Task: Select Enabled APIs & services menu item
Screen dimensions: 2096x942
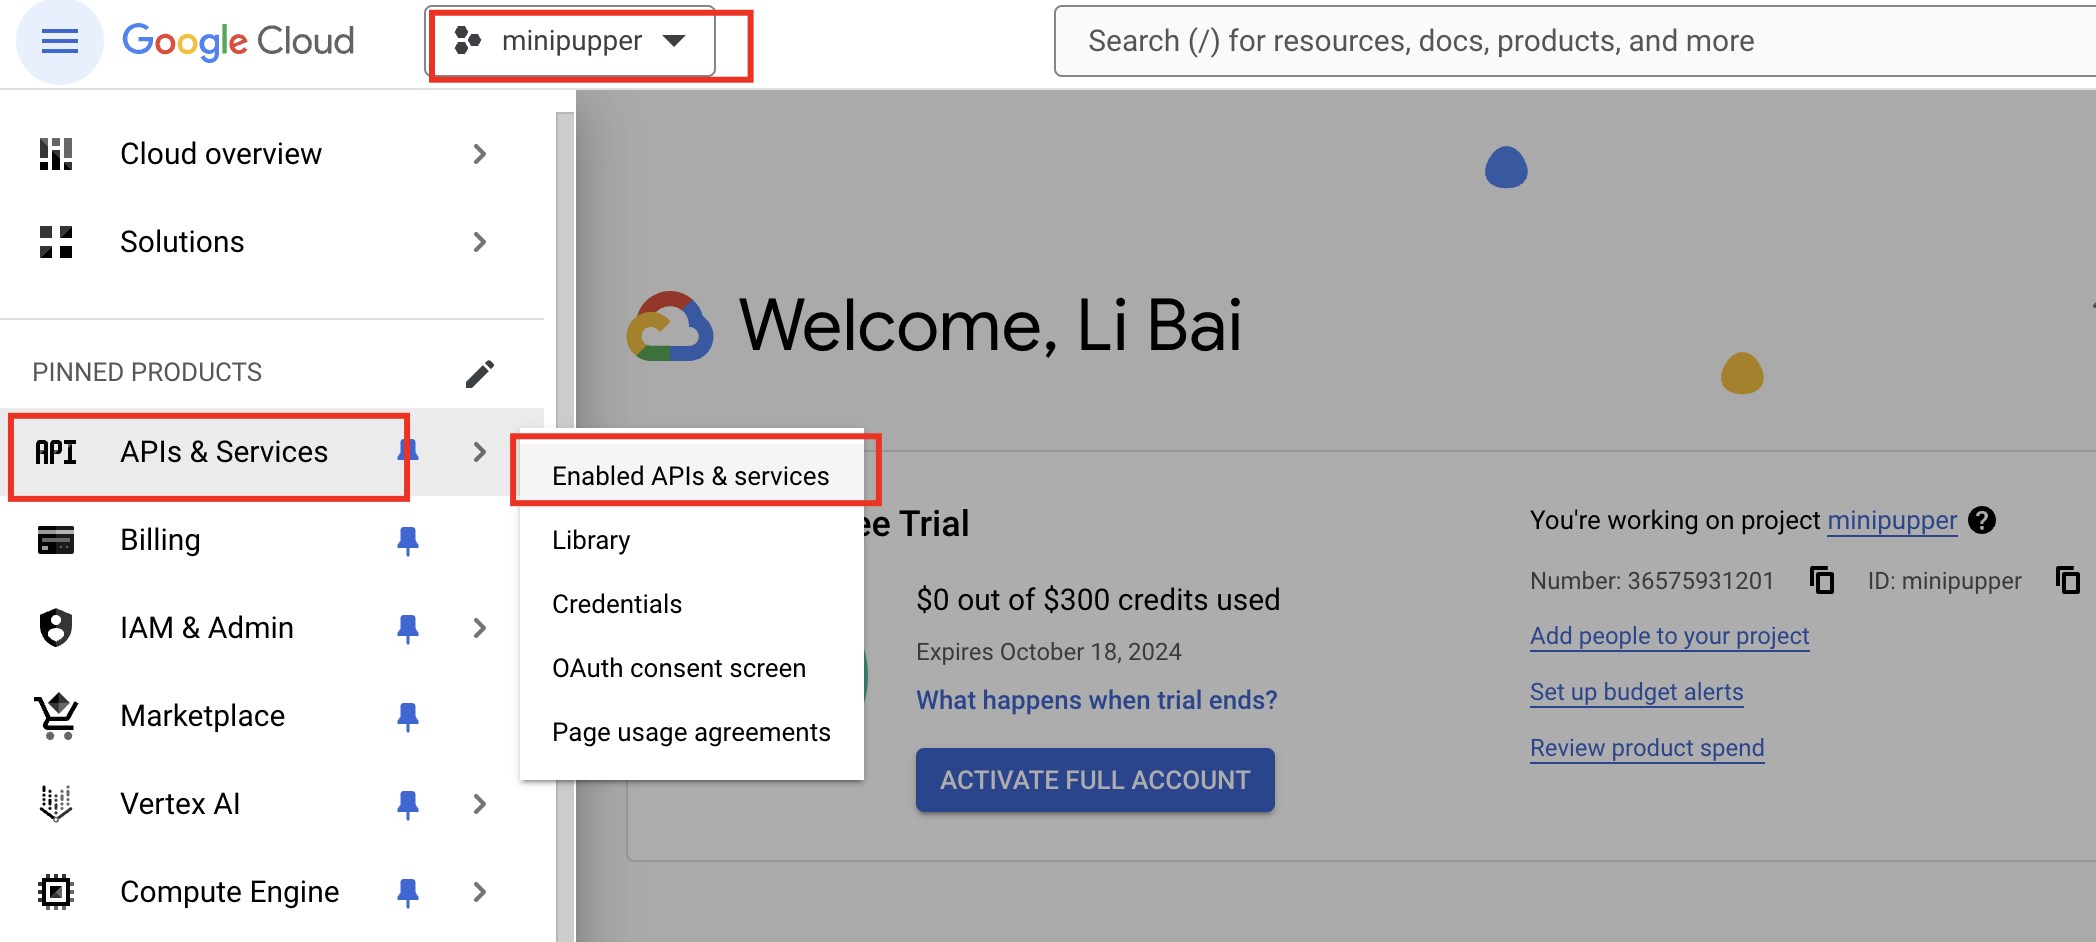Action: tap(691, 475)
